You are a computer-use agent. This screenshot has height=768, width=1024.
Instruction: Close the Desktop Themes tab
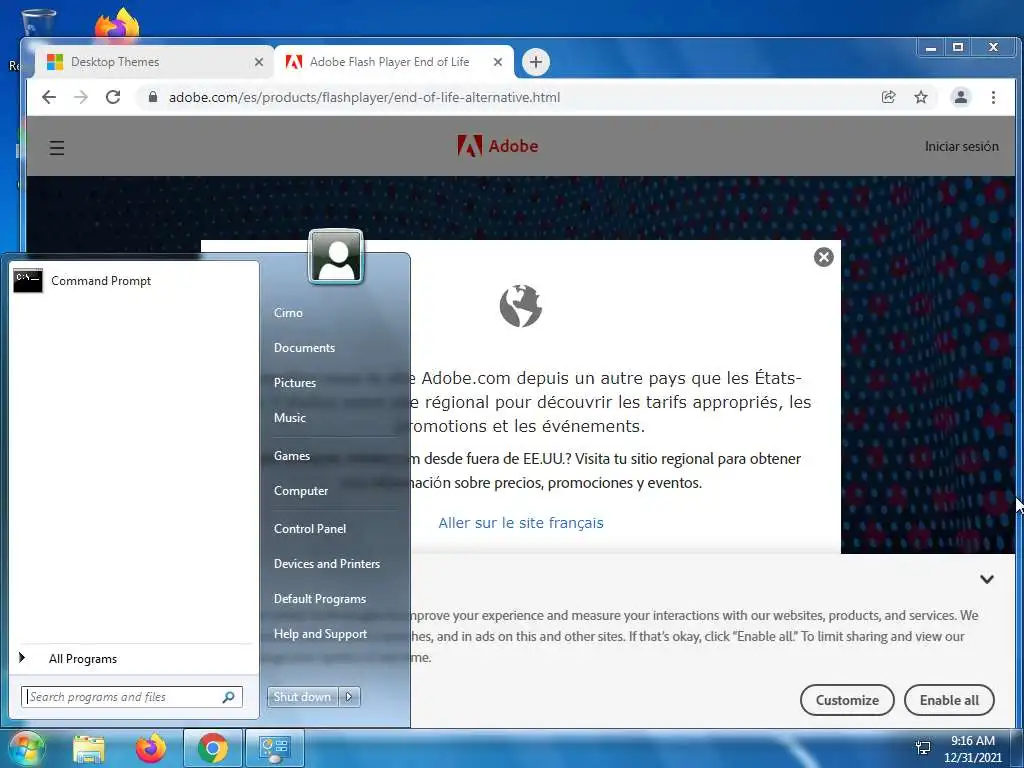[x=259, y=62]
